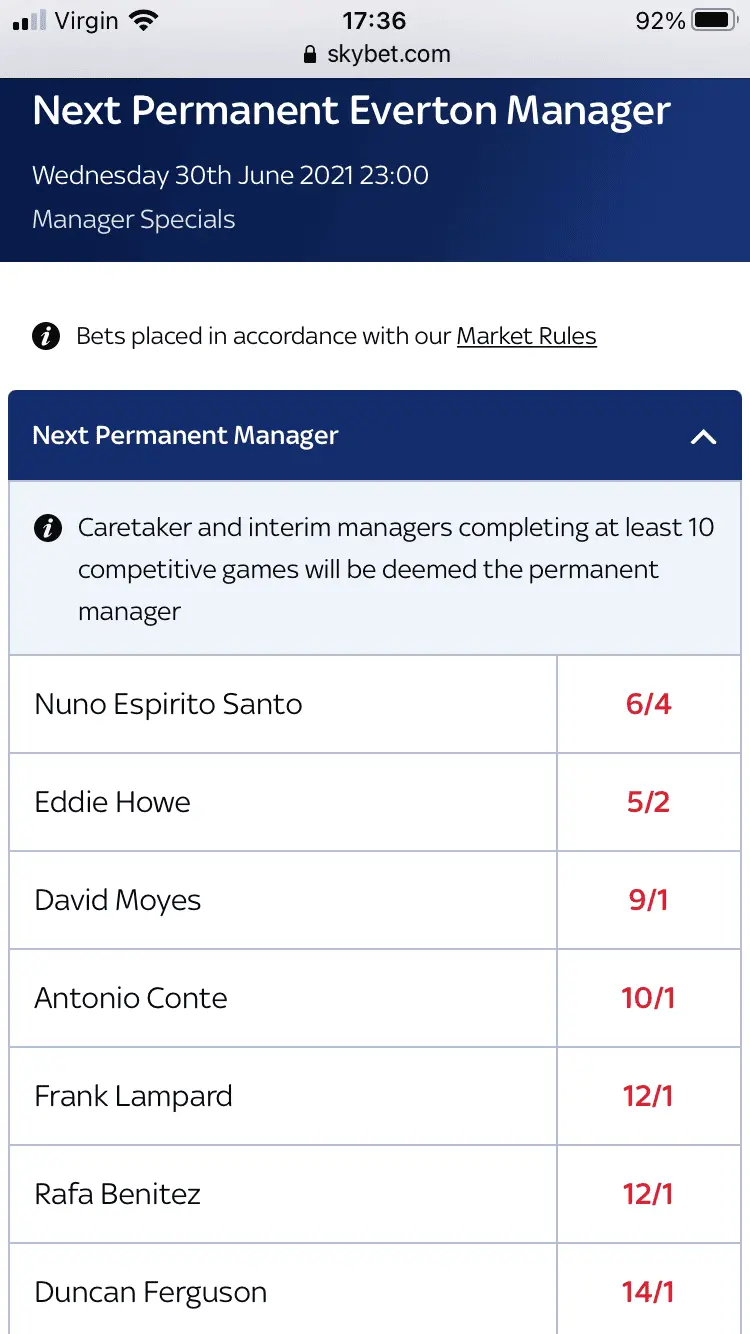This screenshot has width=750, height=1334.
Task: Collapse the Next Permanent Manager chevron
Action: tap(704, 436)
